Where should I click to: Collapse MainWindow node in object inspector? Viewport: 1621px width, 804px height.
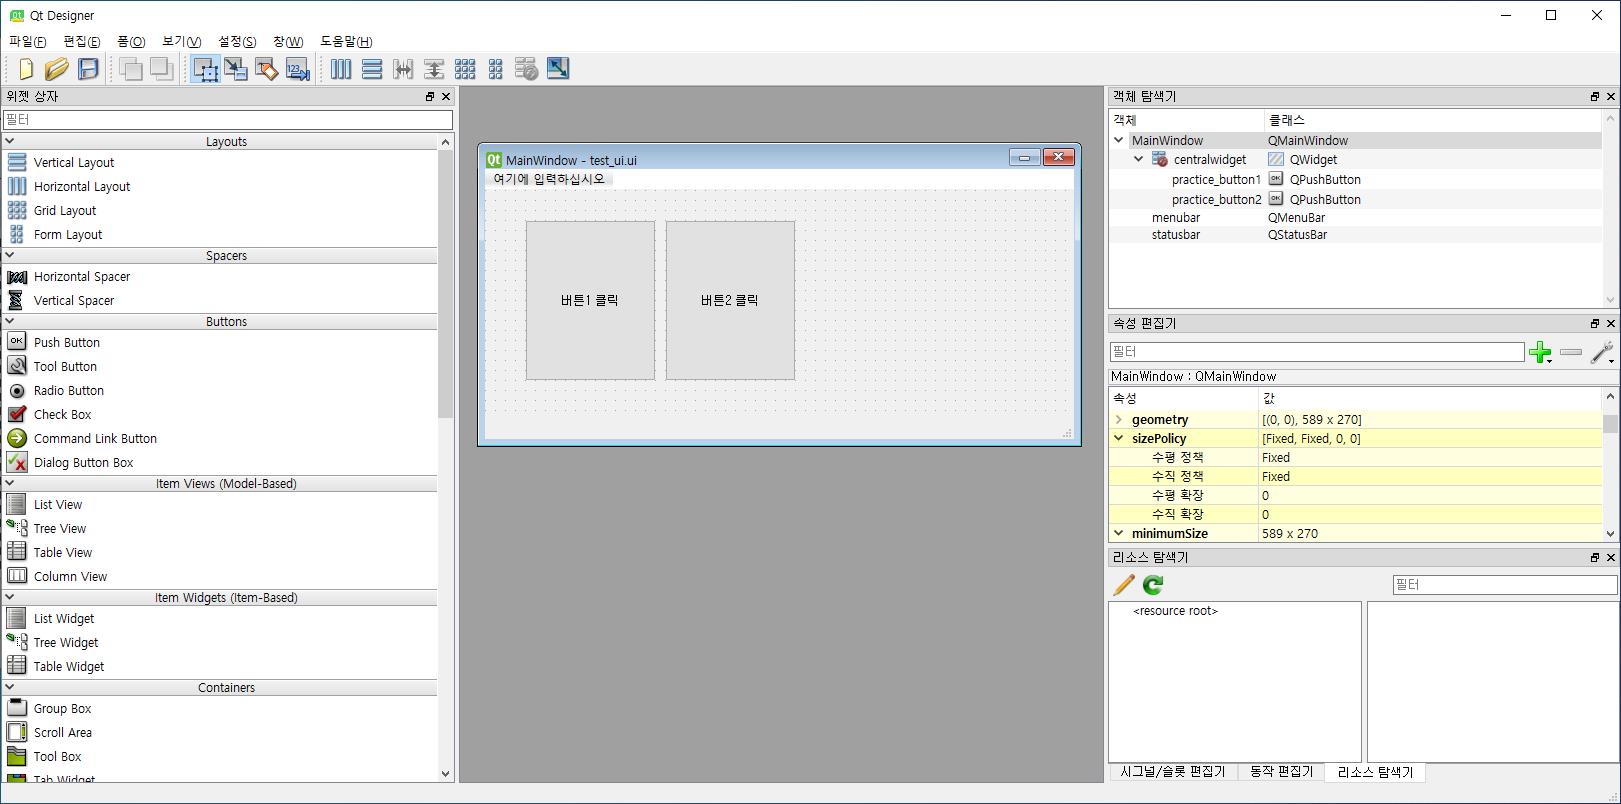tap(1119, 140)
